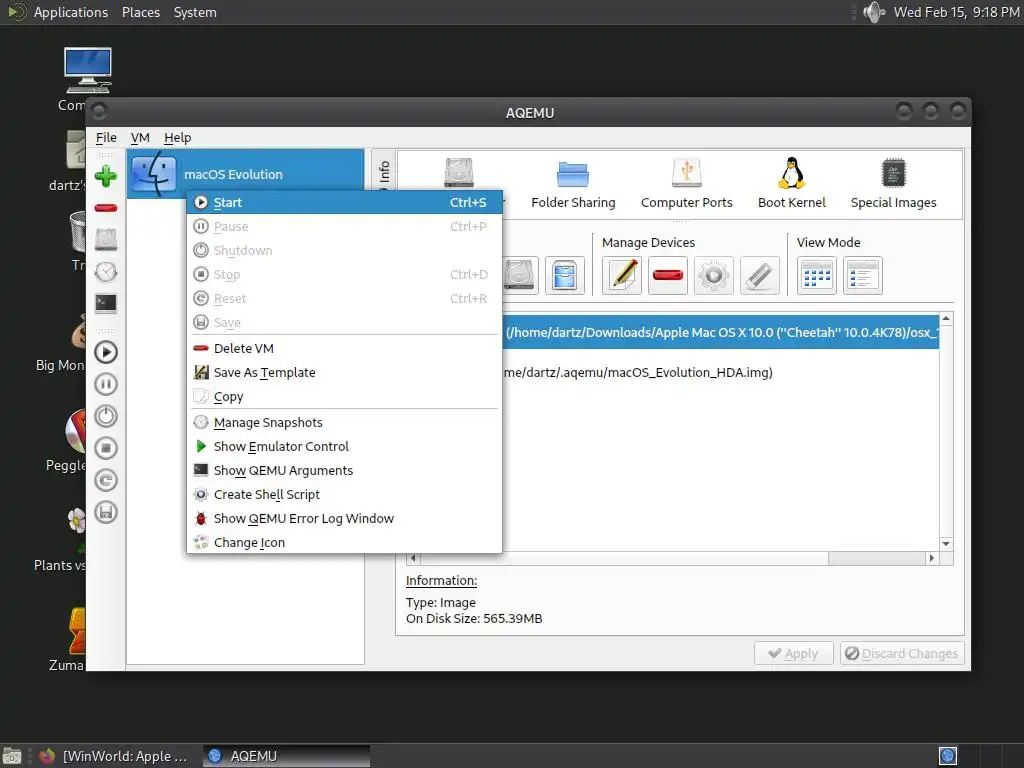This screenshot has width=1024, height=768.
Task: Open the Boot Kernel tab
Action: [792, 185]
